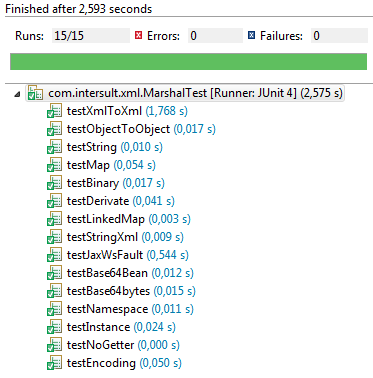Select the testEncoding test row
Viewport: 373px width, 378px height.
tap(114, 363)
